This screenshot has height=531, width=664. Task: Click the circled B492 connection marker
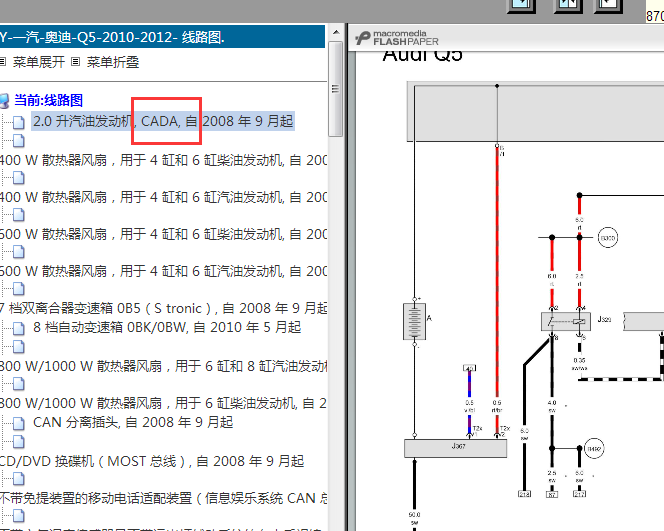point(594,448)
